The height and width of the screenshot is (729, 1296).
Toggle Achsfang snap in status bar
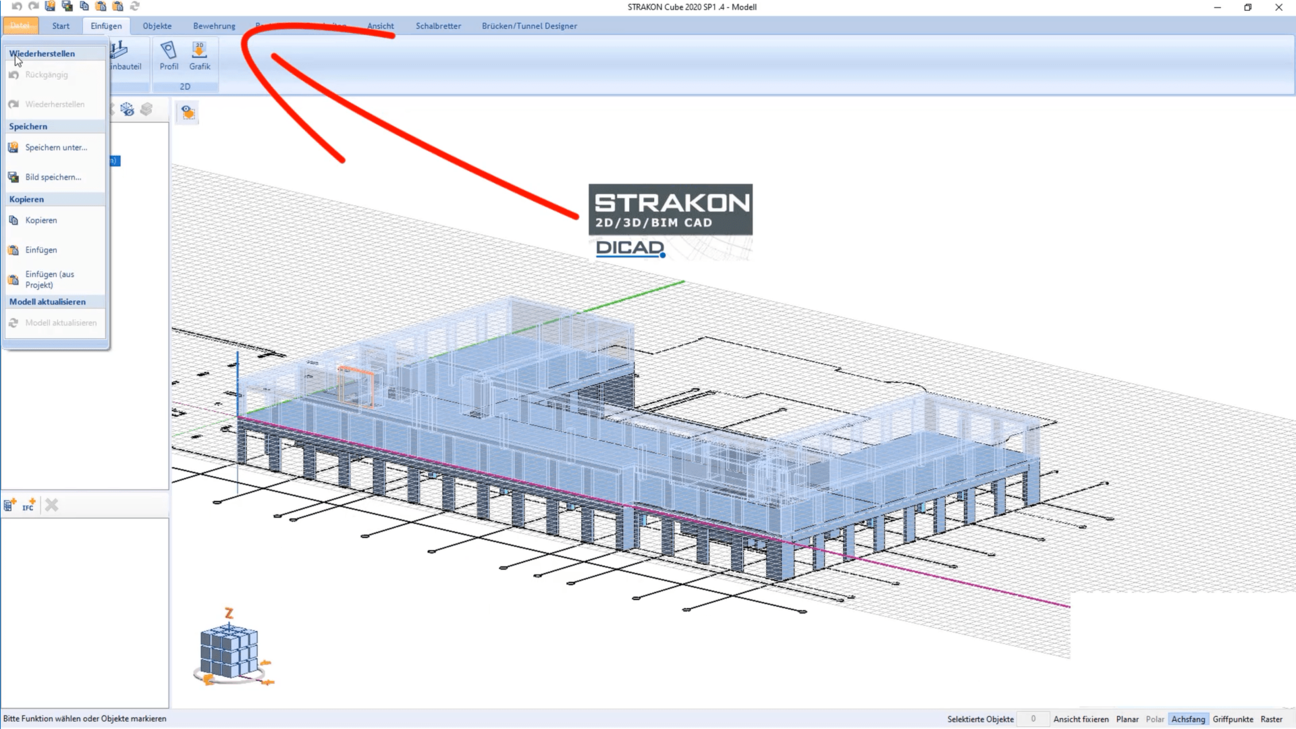click(1188, 719)
